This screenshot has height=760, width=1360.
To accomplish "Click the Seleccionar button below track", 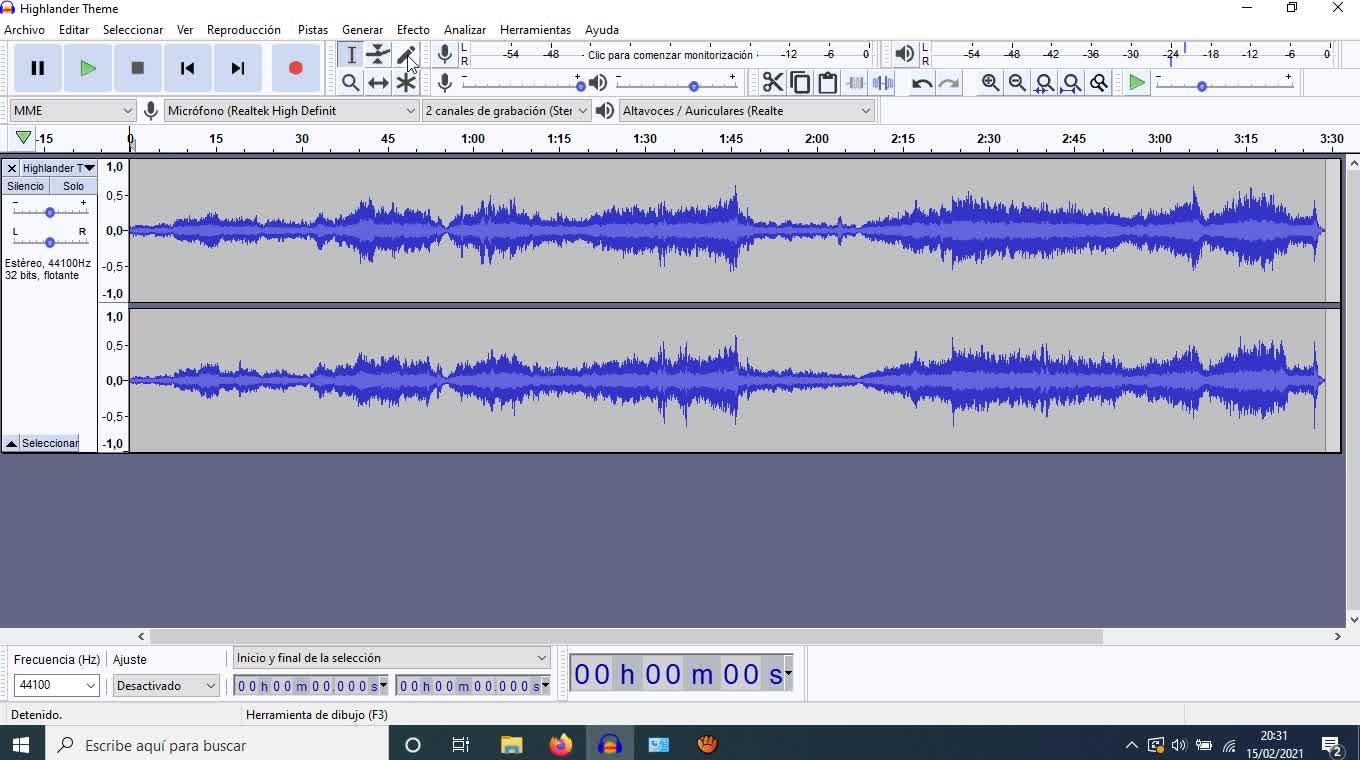I will (x=50, y=443).
